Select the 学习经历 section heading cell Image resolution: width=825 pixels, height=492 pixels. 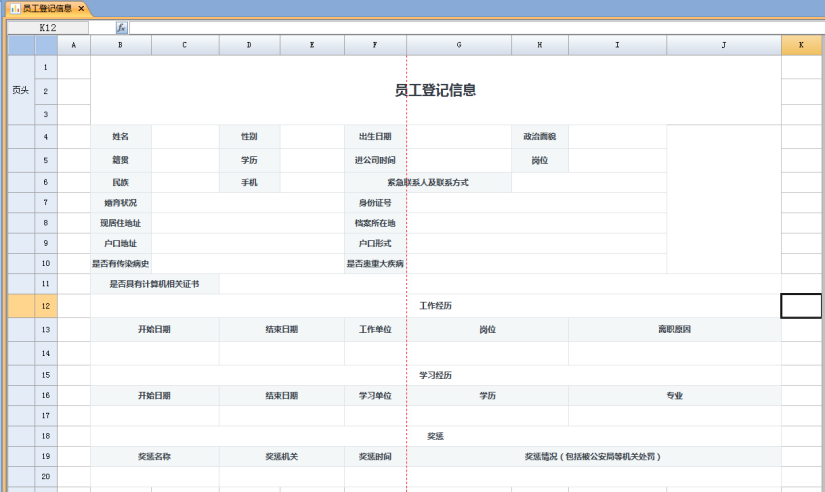pyautogui.click(x=435, y=375)
